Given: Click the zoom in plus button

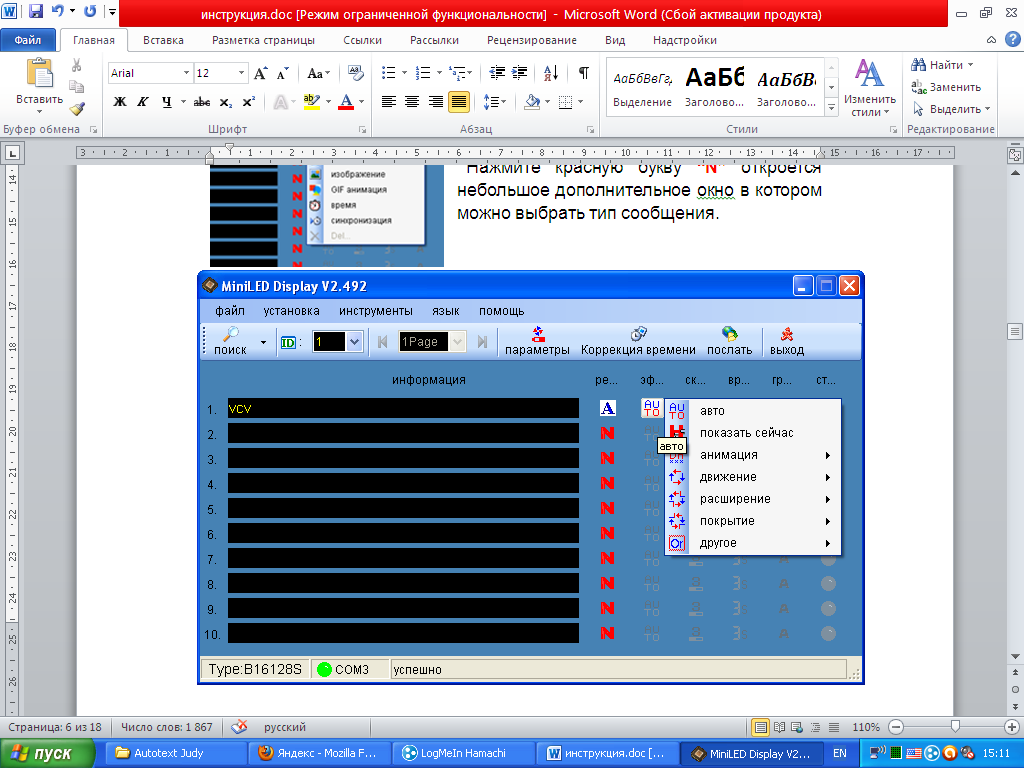Looking at the screenshot, I should pos(1012,727).
